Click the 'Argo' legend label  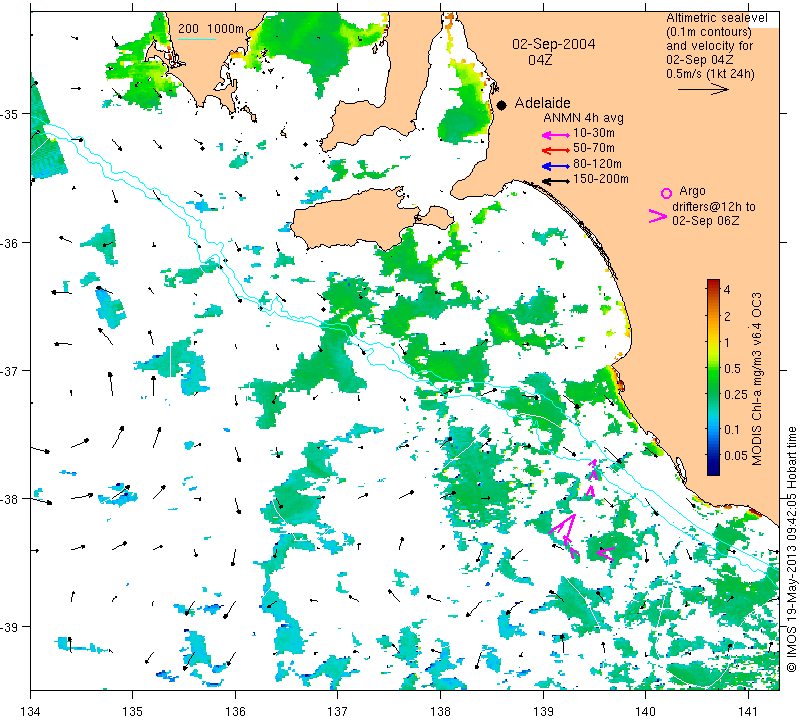[x=692, y=191]
